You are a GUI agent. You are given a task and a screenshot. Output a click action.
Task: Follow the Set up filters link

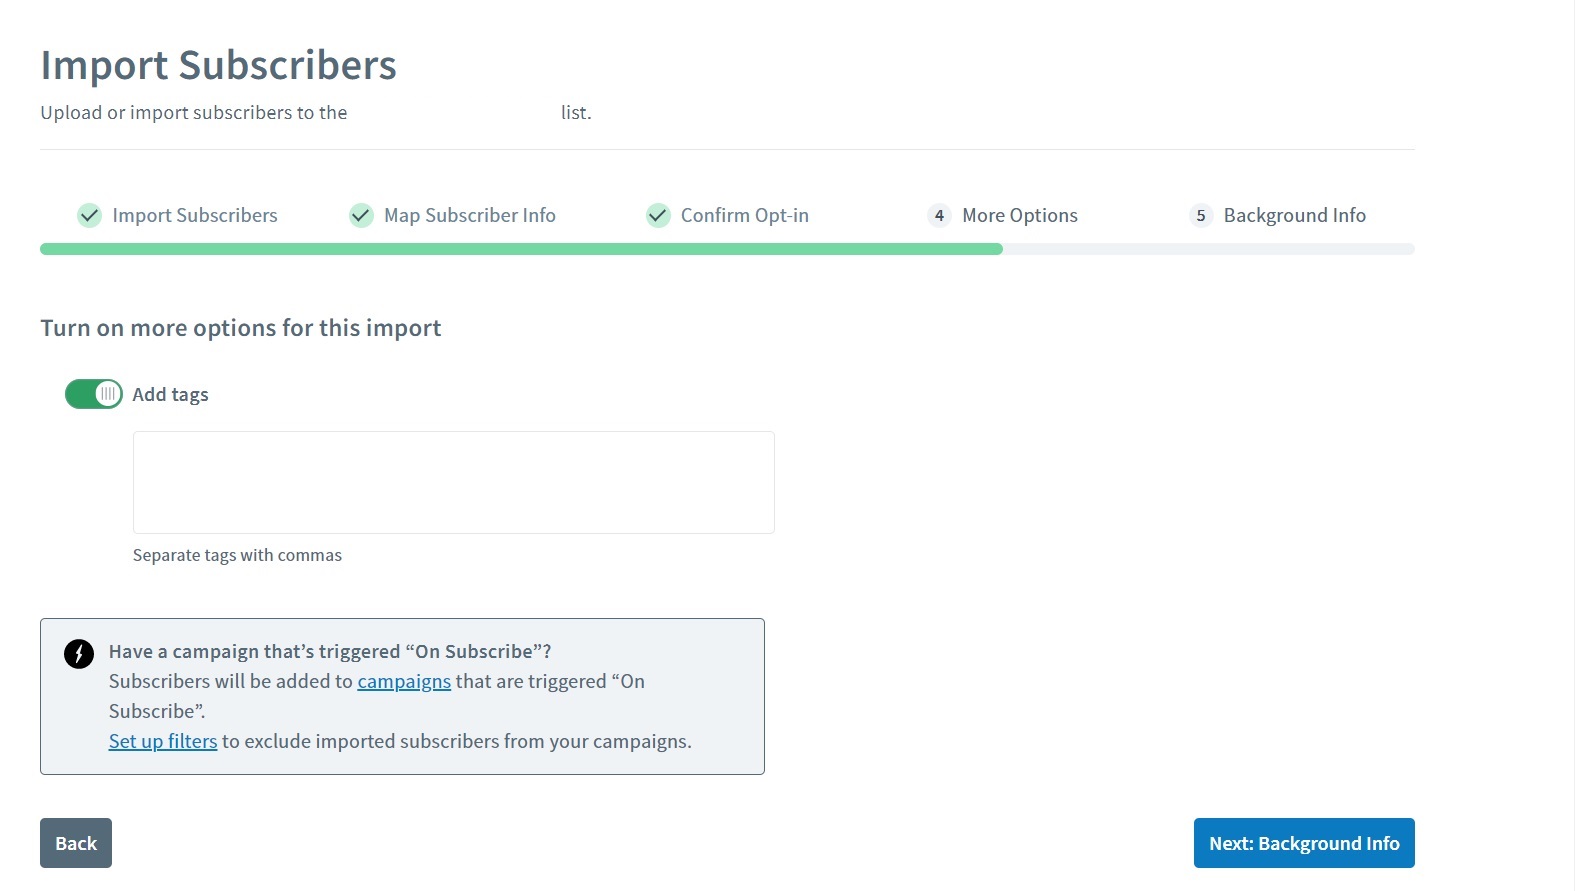pos(163,742)
